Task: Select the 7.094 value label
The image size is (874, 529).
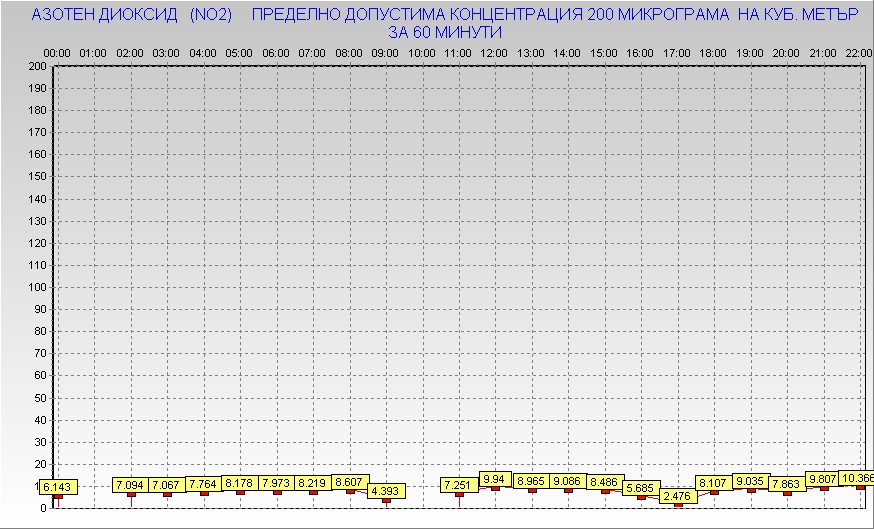Action: (x=130, y=485)
